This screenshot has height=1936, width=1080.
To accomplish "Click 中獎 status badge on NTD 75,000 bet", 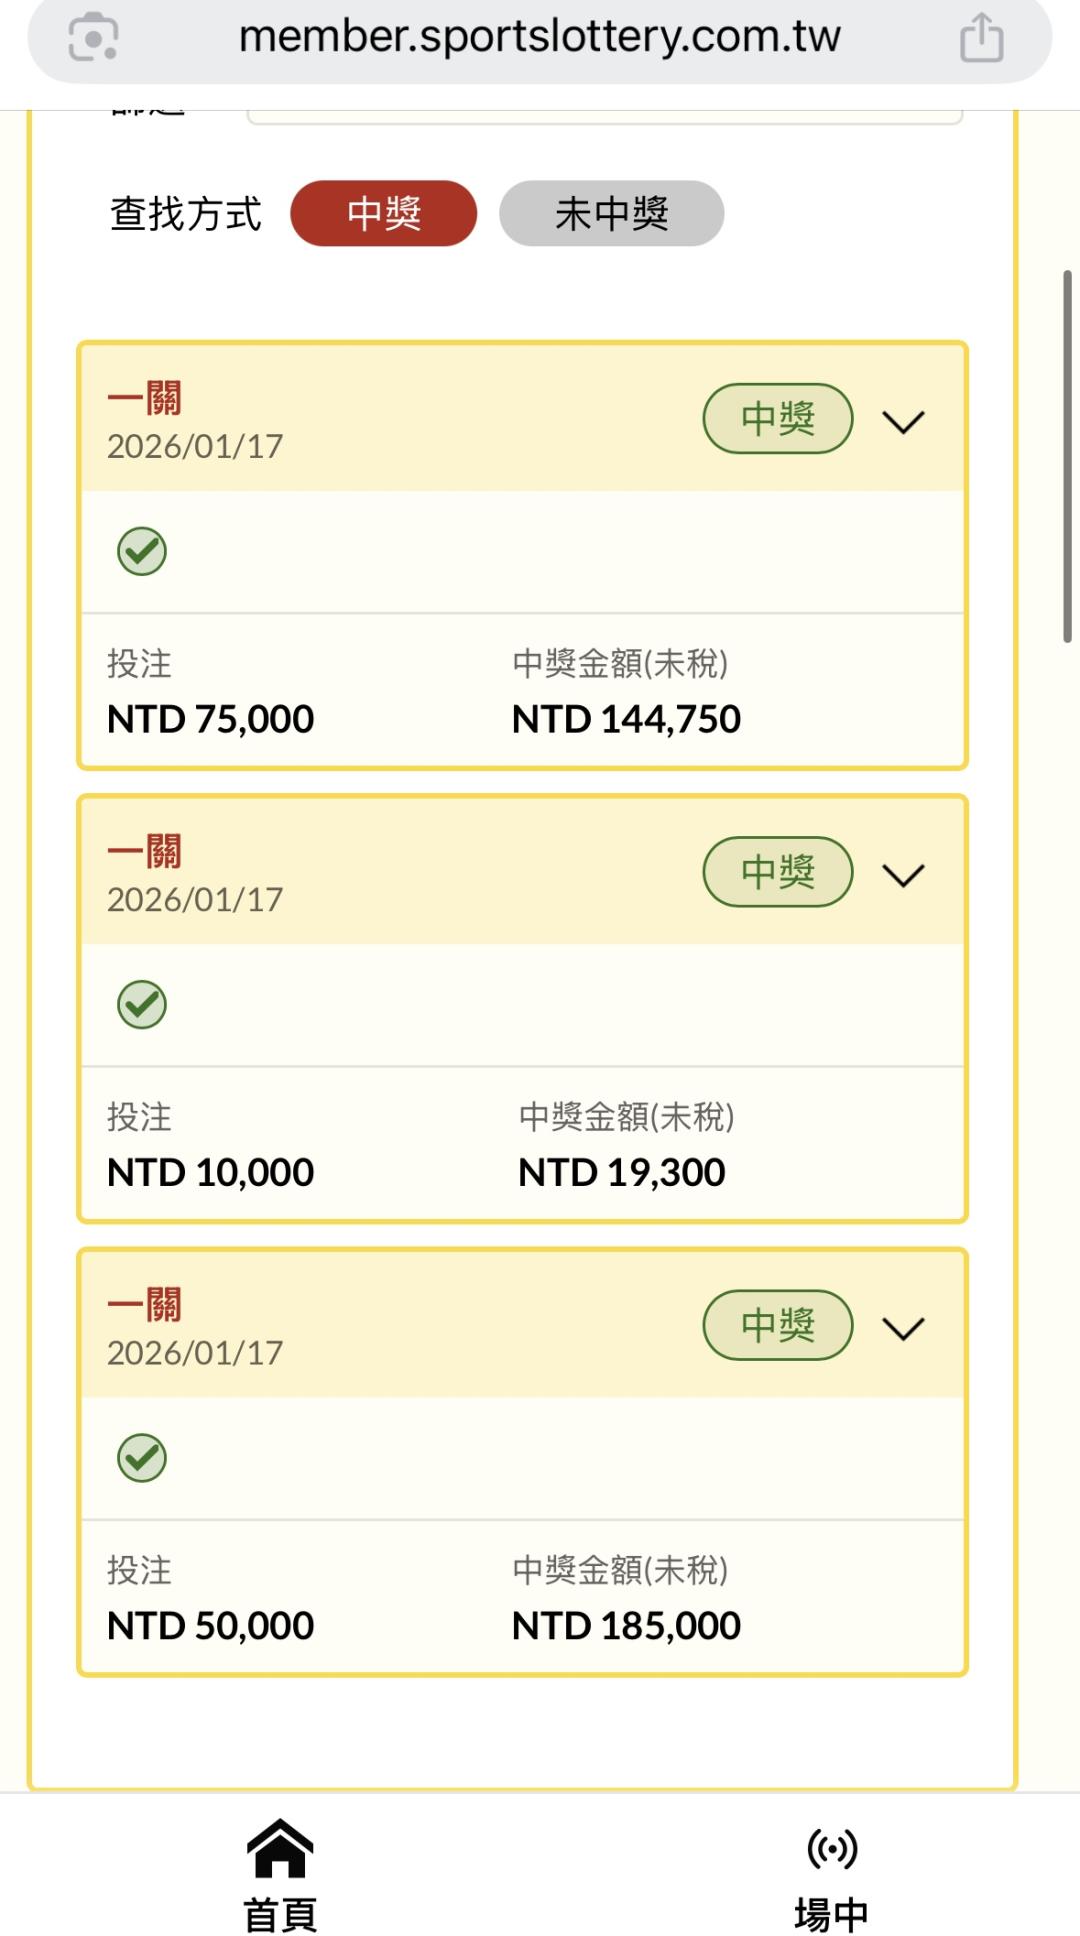I will 777,418.
